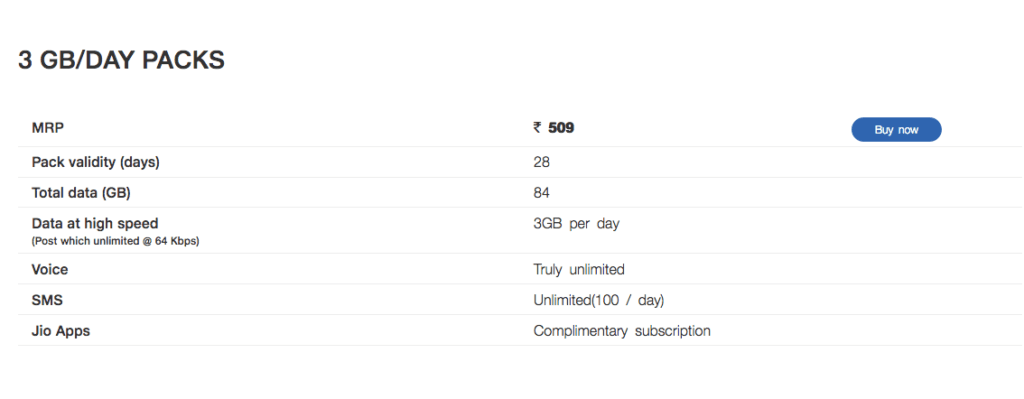Image resolution: width=1024 pixels, height=399 pixels.
Task: Click the 3 GB/DAY PACKS heading
Action: (121, 60)
